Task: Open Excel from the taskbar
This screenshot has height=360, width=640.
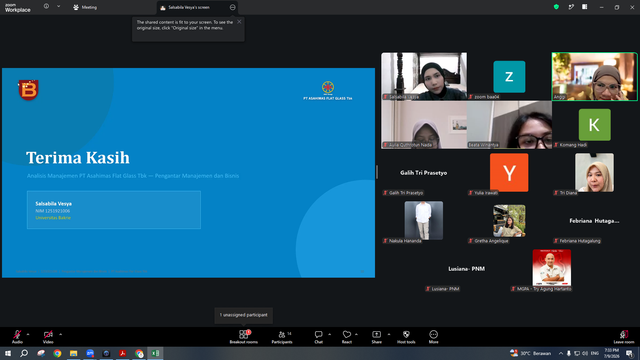Action: [x=156, y=353]
